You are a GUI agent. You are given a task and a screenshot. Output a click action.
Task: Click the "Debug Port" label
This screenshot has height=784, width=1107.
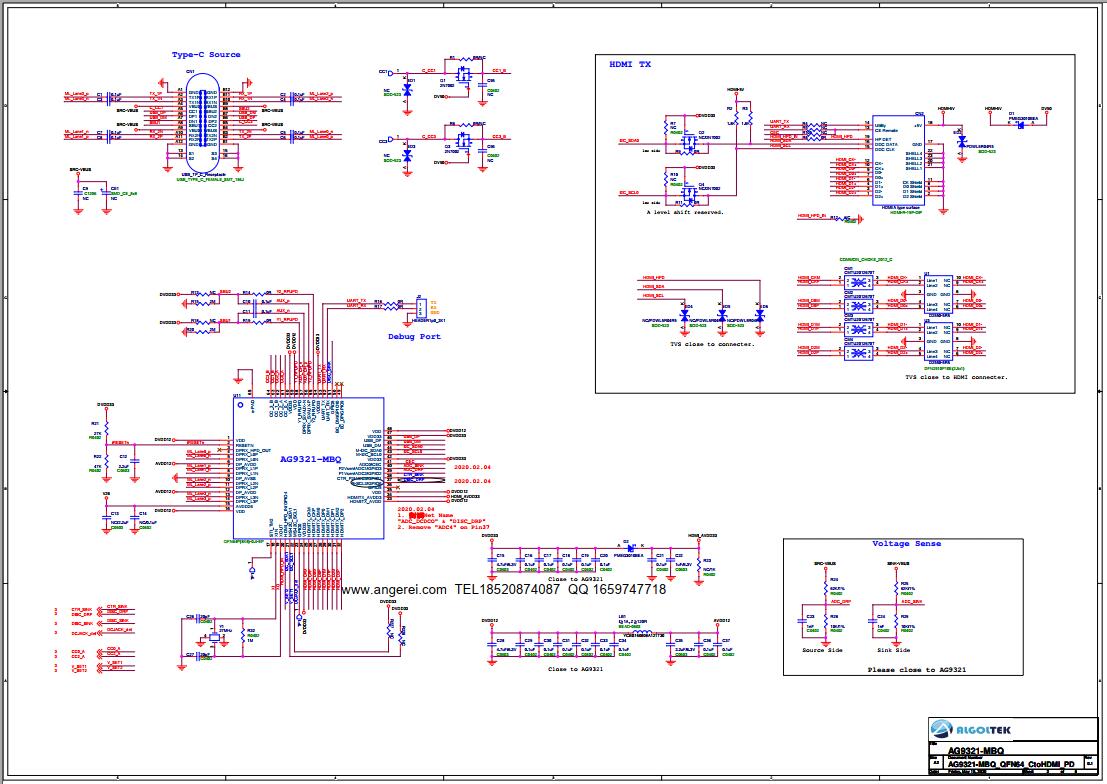click(x=414, y=337)
